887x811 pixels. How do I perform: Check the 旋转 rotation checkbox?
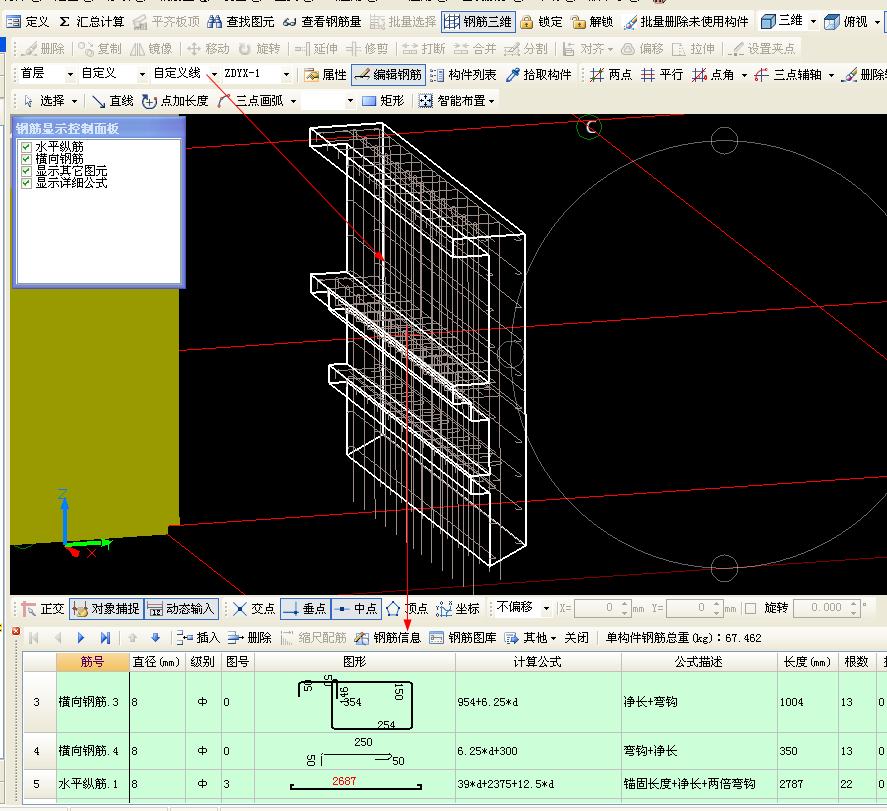point(751,609)
